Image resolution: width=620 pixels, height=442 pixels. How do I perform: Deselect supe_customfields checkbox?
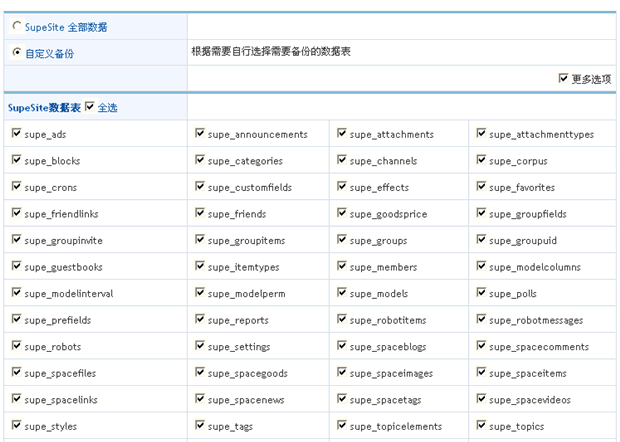click(200, 186)
